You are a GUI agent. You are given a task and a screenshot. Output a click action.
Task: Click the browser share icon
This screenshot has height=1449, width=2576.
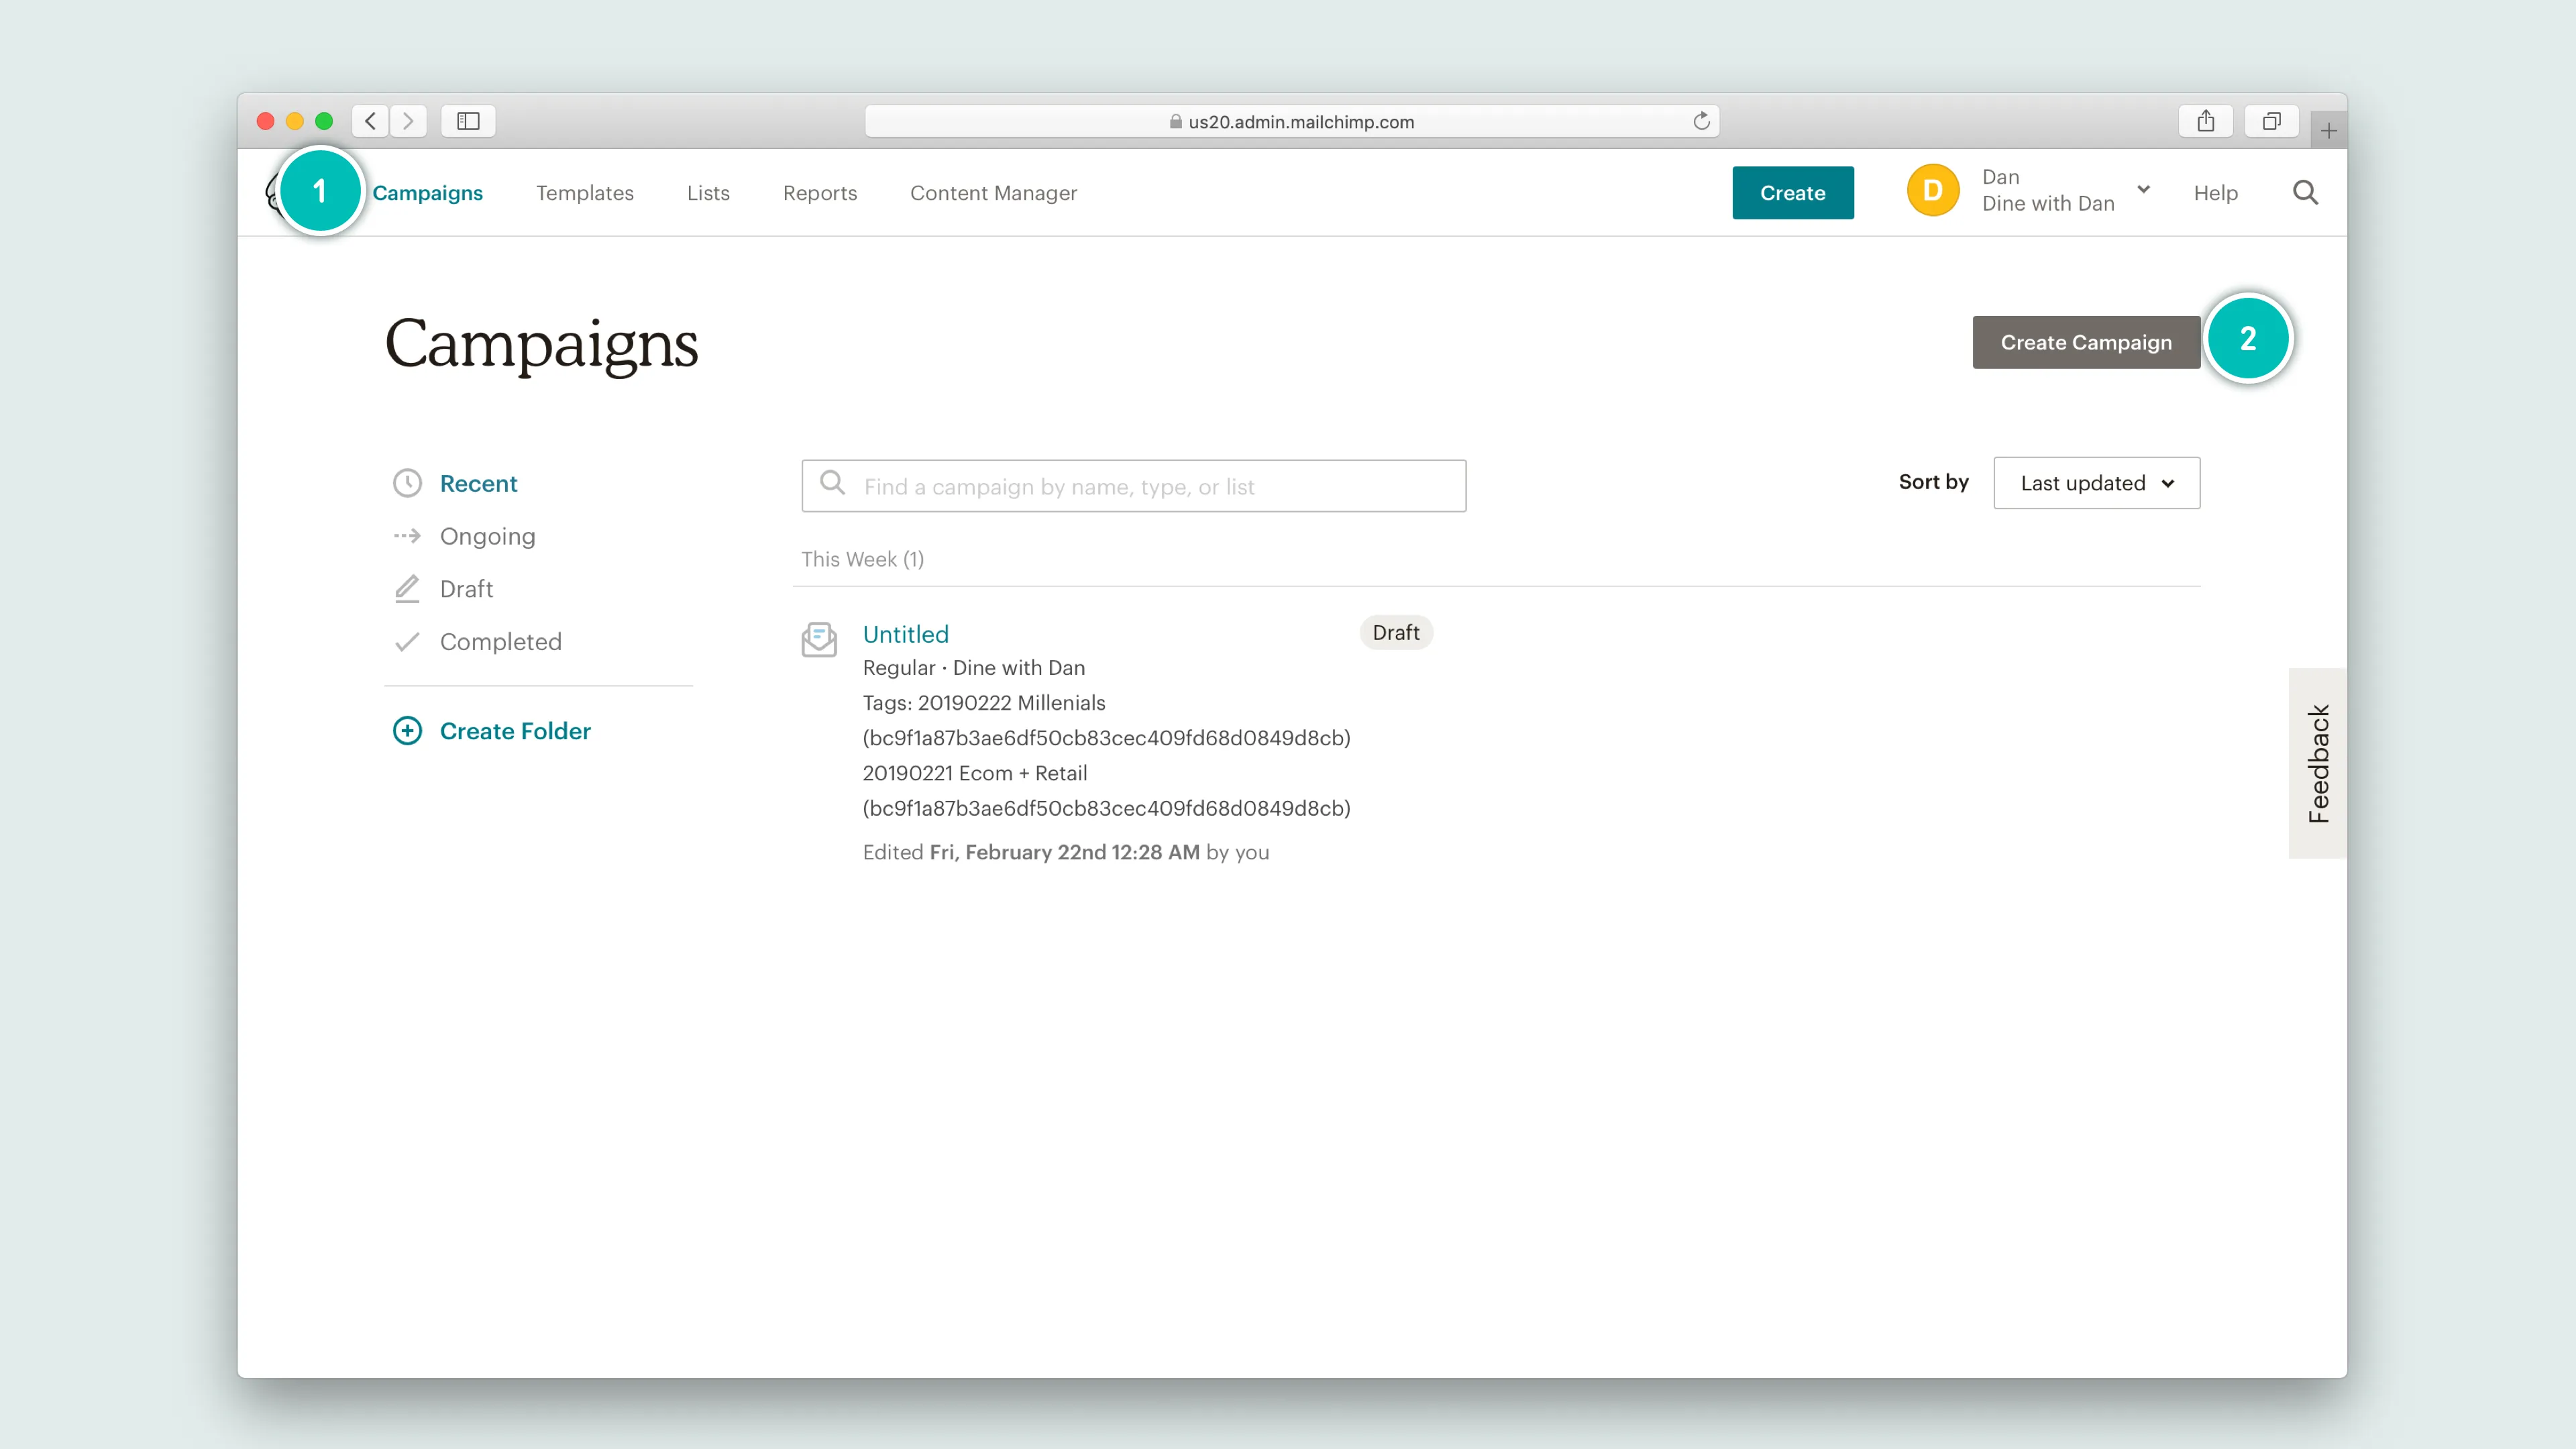pos(2205,121)
